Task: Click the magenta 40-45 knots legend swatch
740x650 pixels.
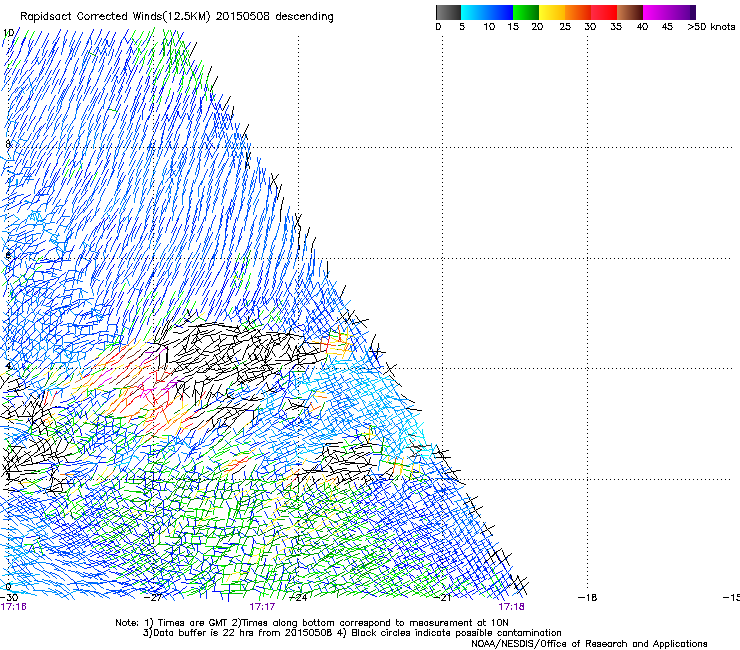Action: coord(656,12)
